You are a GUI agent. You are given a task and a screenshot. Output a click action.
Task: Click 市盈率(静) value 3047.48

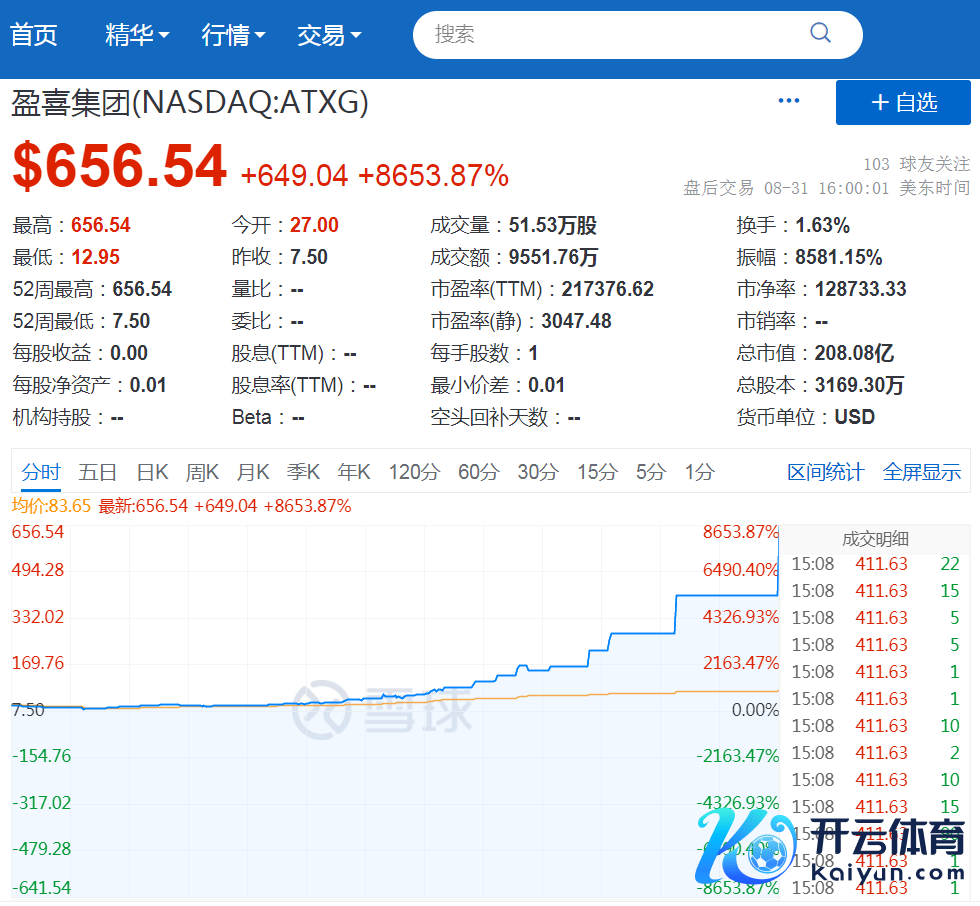pos(576,321)
